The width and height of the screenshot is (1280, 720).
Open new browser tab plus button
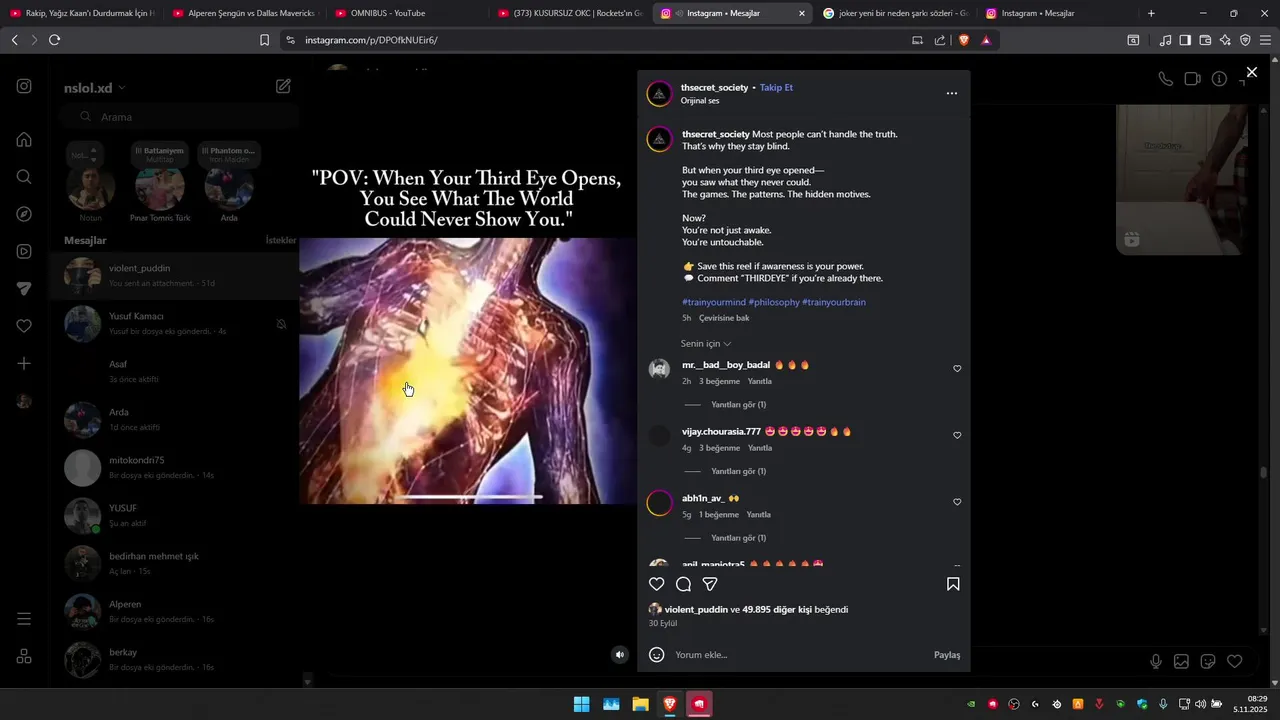(x=1151, y=13)
